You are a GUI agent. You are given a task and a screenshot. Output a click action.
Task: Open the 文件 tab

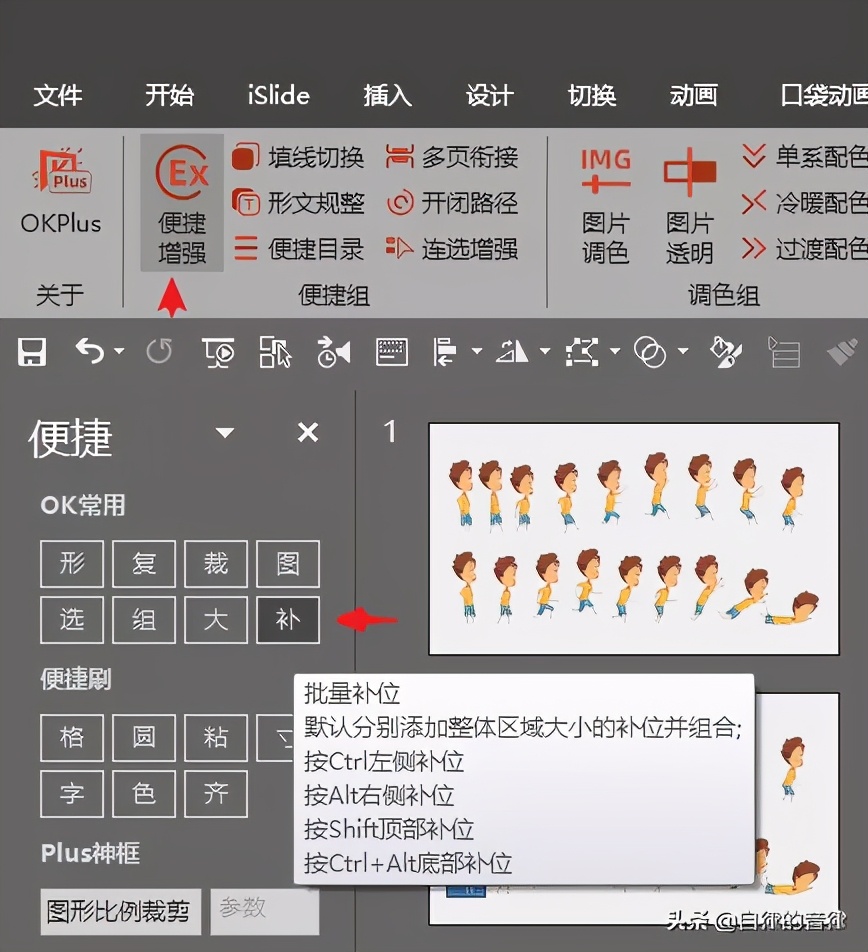pyautogui.click(x=58, y=95)
